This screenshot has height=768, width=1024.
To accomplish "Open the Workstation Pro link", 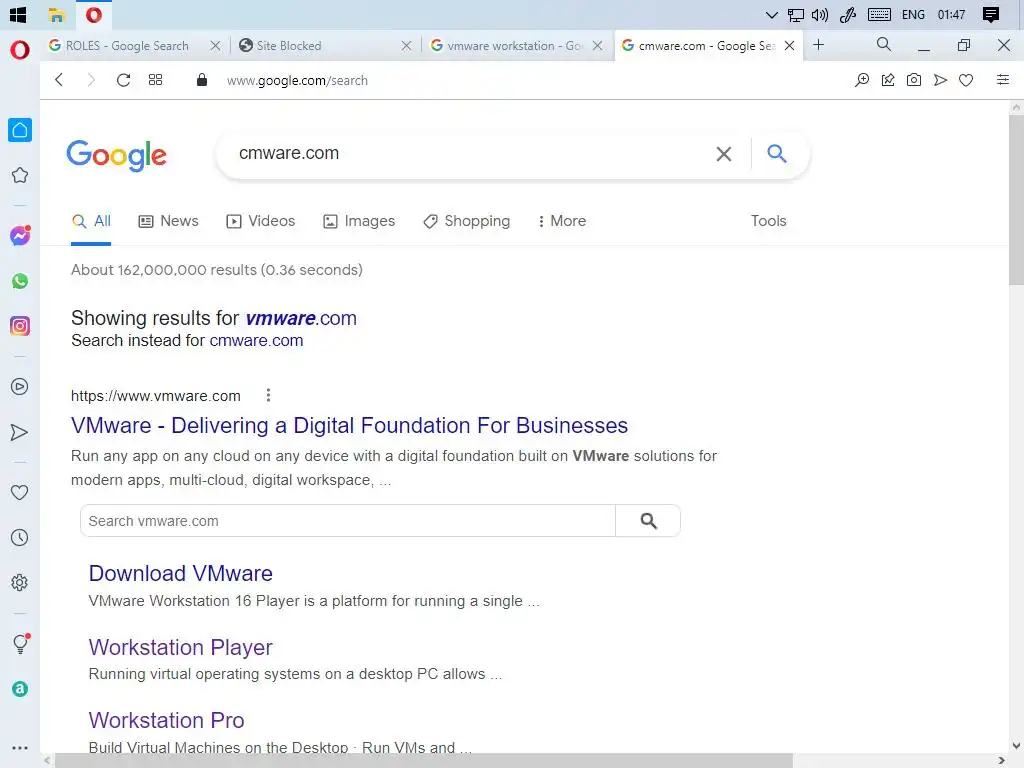I will point(167,720).
